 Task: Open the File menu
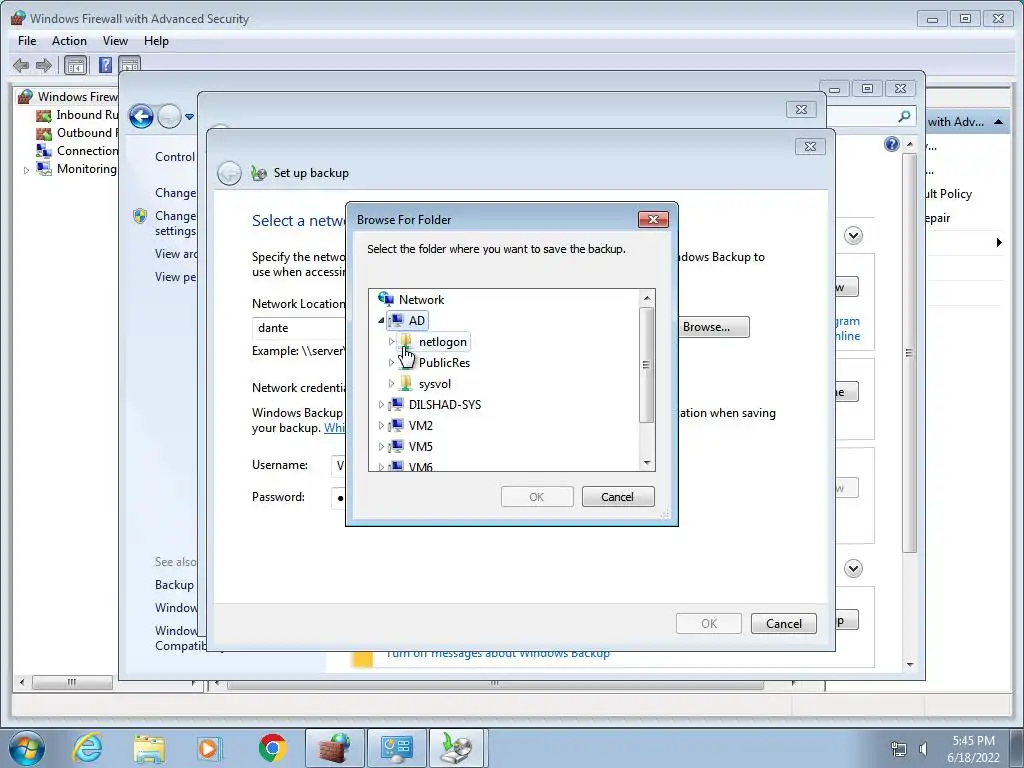(27, 40)
